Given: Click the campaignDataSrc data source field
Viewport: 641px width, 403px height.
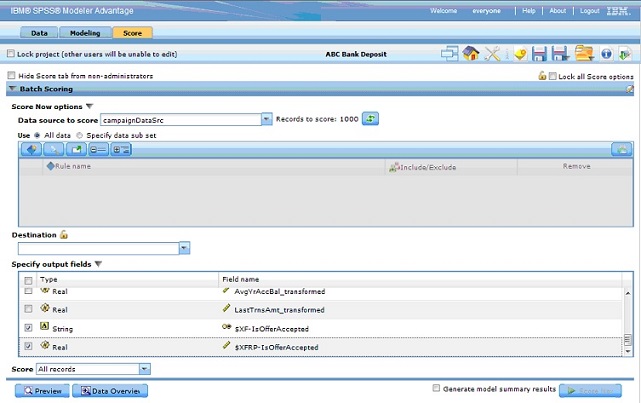Looking at the screenshot, I should tap(181, 119).
